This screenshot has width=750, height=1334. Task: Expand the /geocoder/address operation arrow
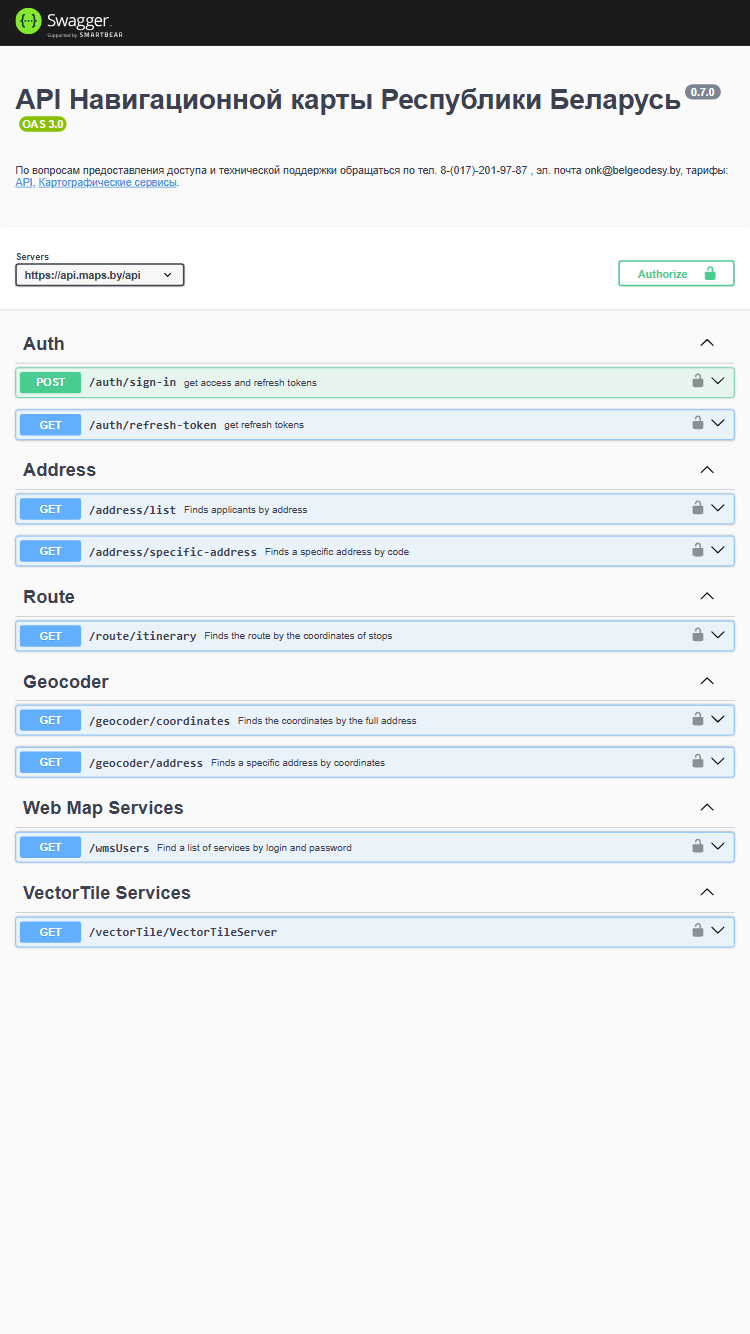point(717,761)
